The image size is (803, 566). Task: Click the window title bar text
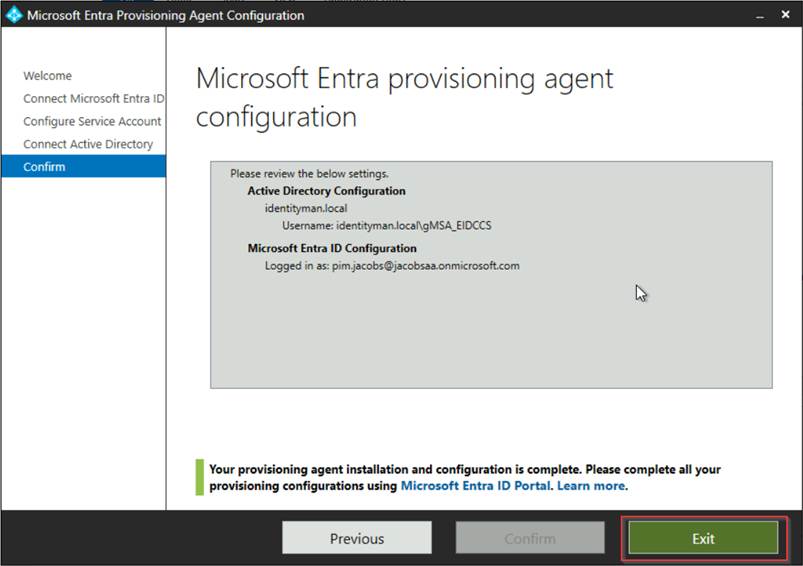(166, 15)
